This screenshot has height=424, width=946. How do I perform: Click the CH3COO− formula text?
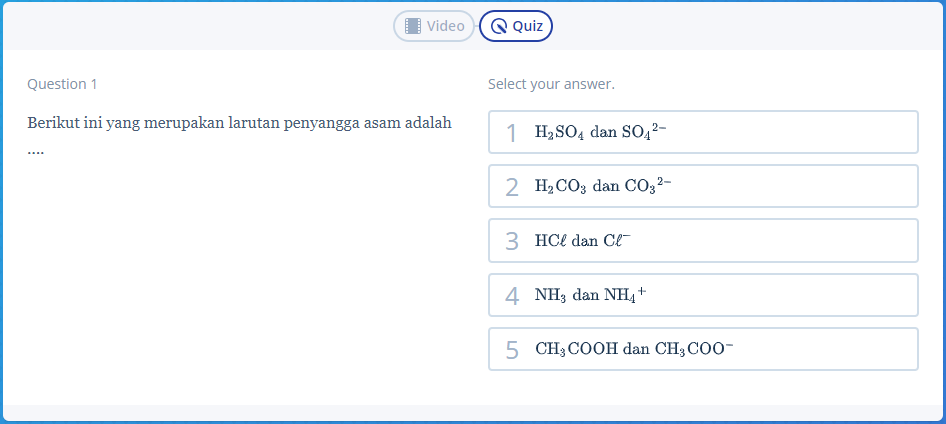[694, 349]
